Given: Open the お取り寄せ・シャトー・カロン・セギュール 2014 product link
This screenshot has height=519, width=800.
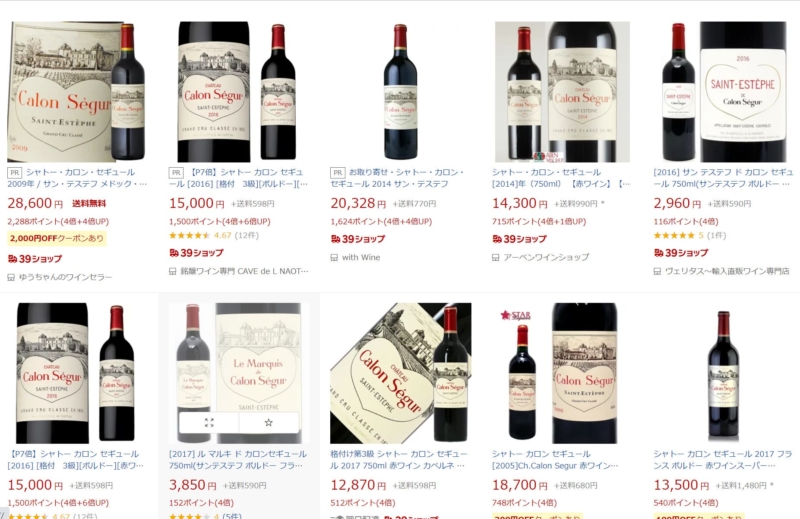Looking at the screenshot, I should (397, 178).
